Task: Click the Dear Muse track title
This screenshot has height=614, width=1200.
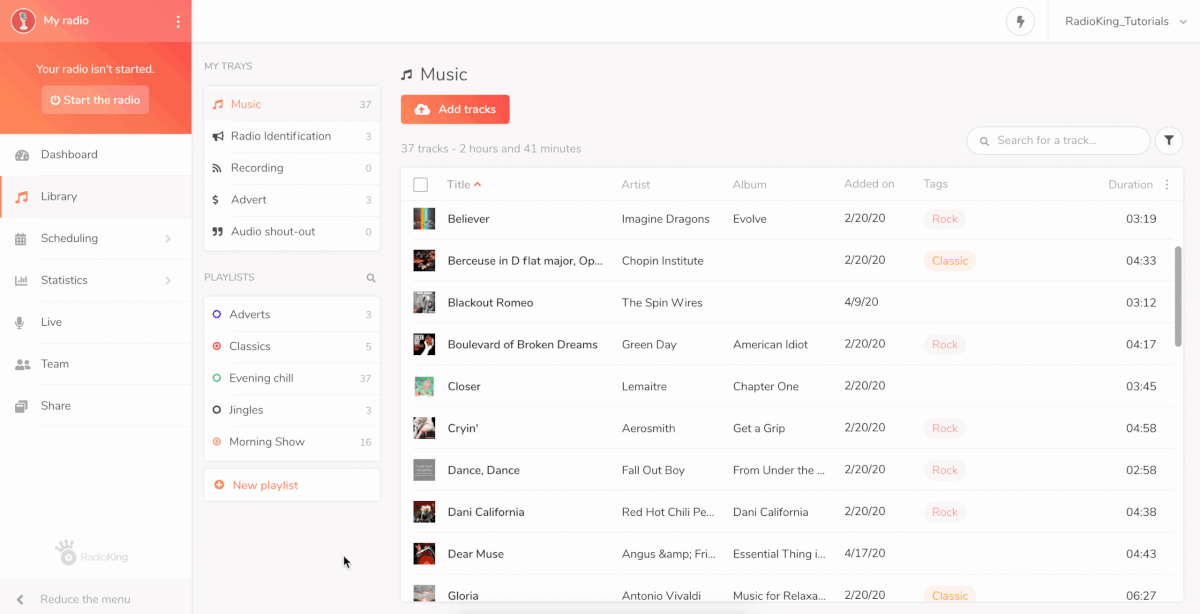Action: click(x=476, y=555)
